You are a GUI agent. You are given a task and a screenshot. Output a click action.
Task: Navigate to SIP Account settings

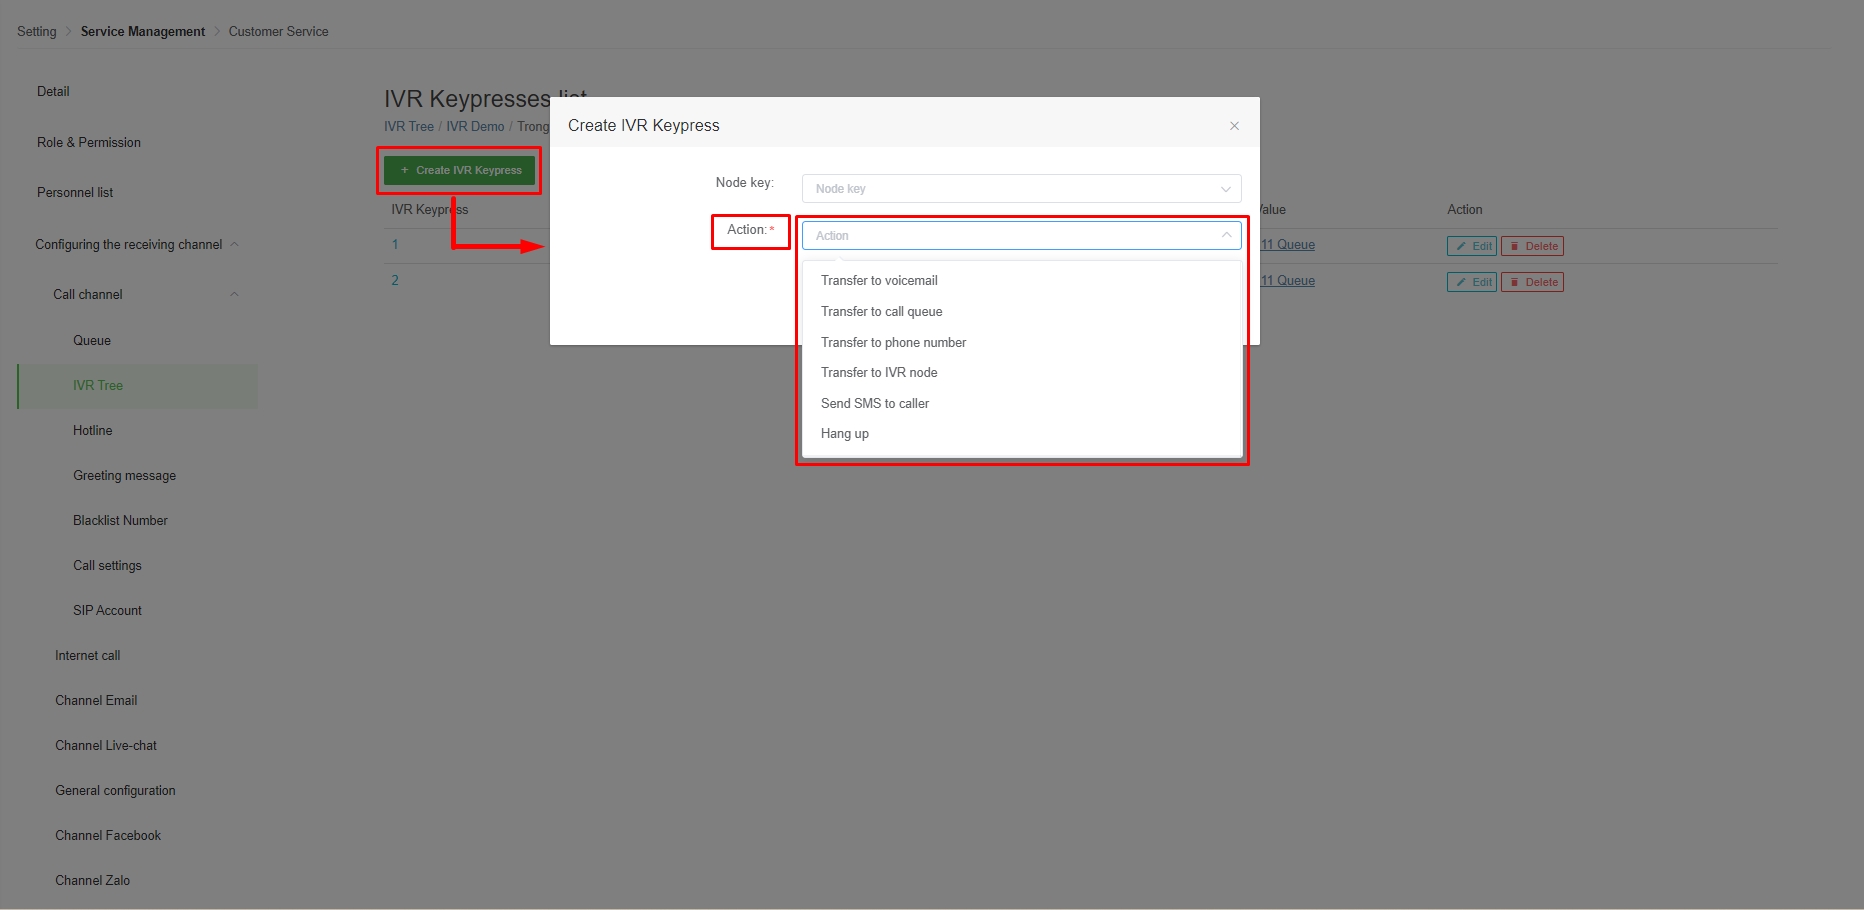[x=107, y=611]
